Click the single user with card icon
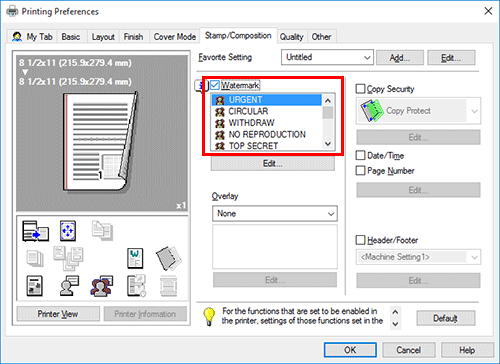 [69, 286]
